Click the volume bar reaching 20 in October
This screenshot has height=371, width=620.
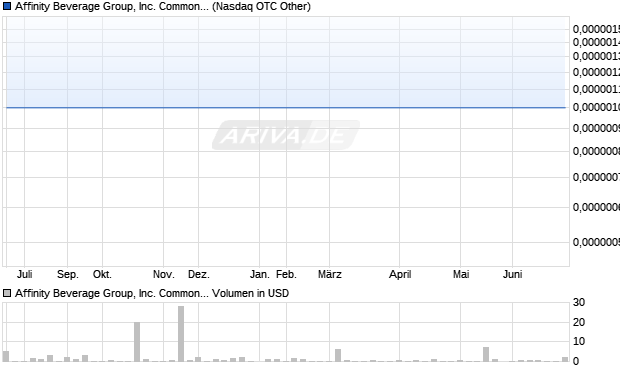137,342
